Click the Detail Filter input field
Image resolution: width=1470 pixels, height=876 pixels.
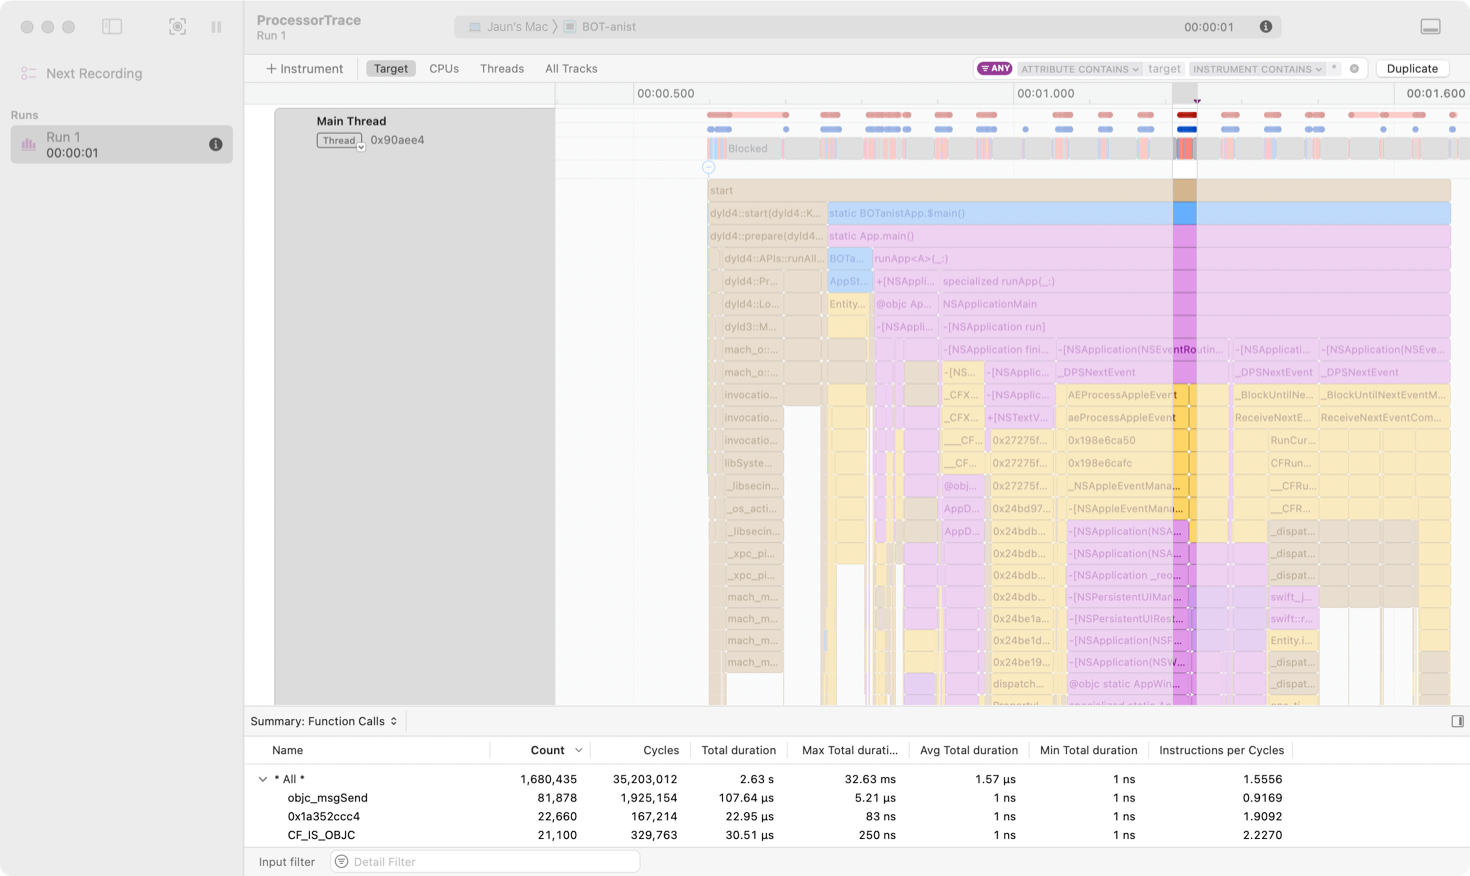click(x=492, y=862)
